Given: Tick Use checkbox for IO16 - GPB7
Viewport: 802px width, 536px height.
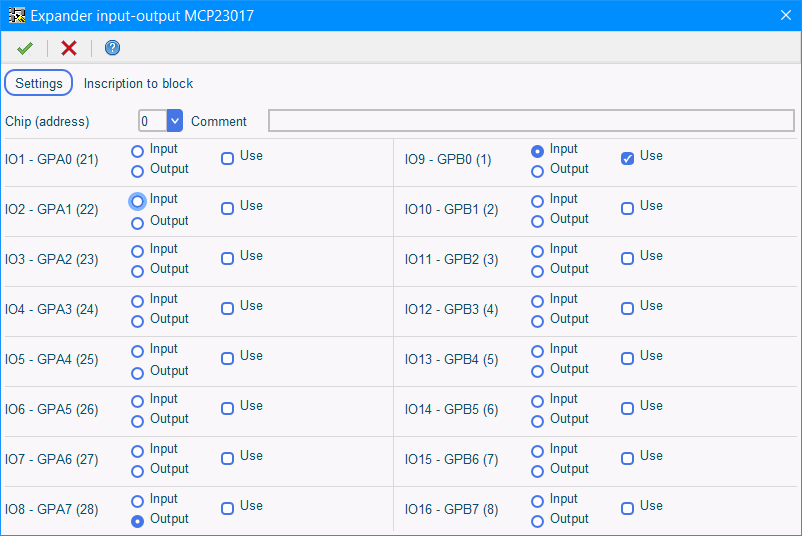Looking at the screenshot, I should (x=628, y=508).
